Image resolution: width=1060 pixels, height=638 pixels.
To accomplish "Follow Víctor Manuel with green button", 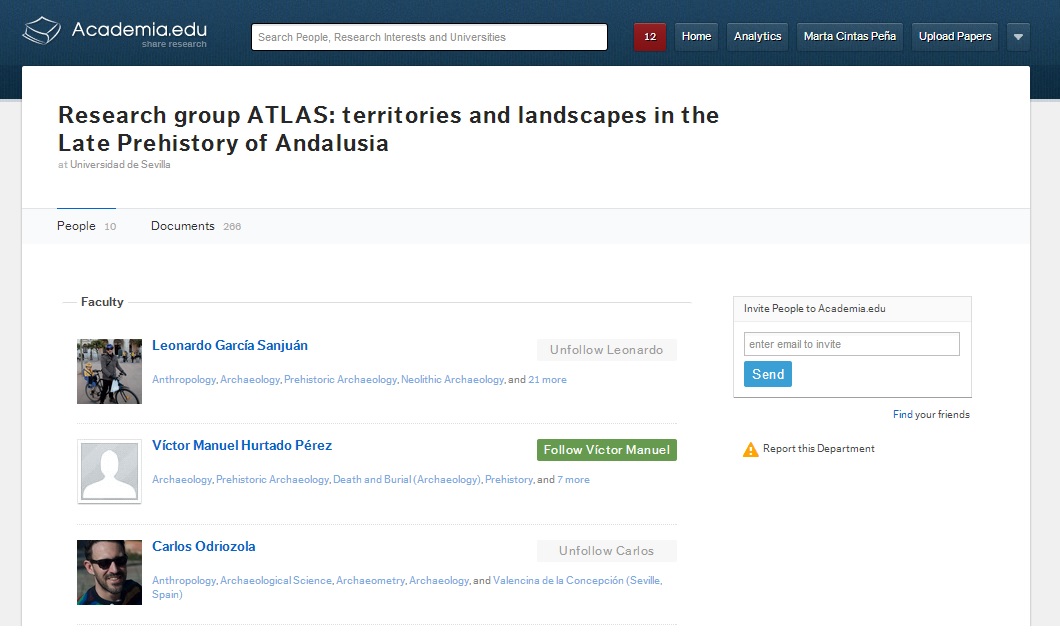I will (x=606, y=450).
